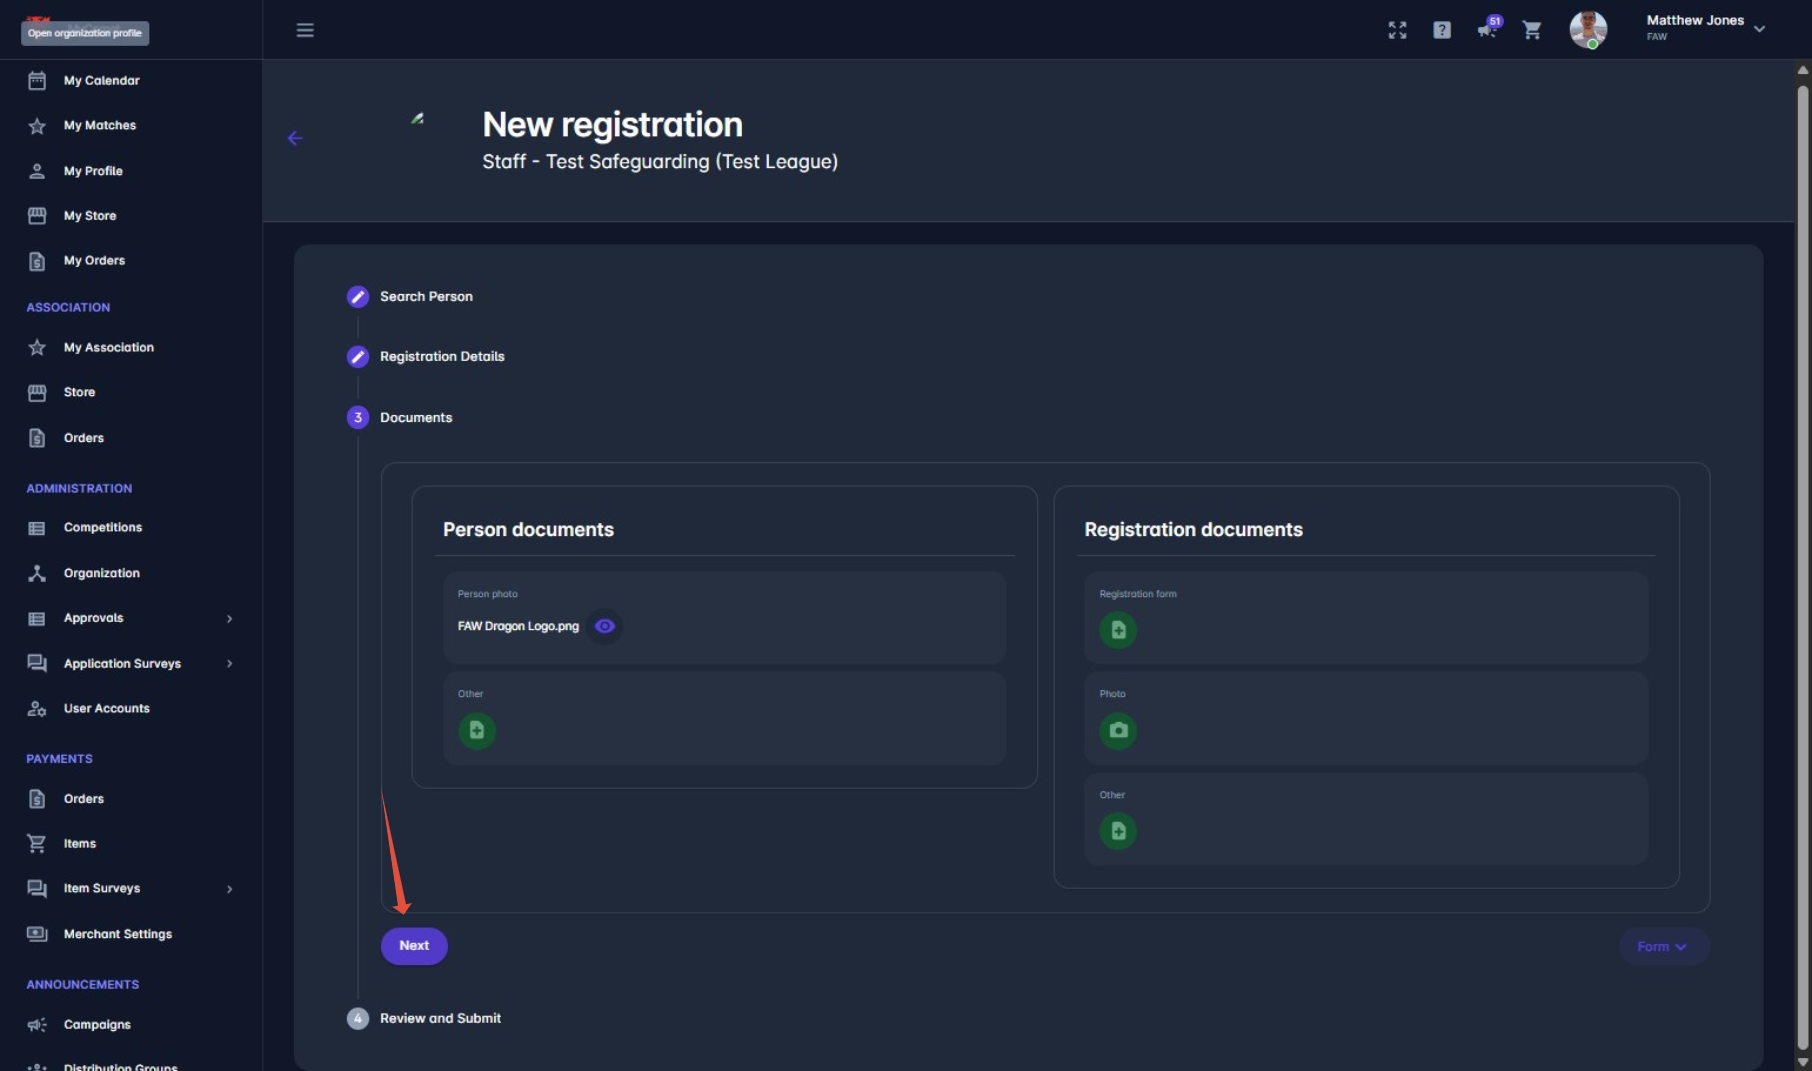This screenshot has height=1071, width=1812.
Task: Expand Application Surveys submenu
Action: [229, 664]
